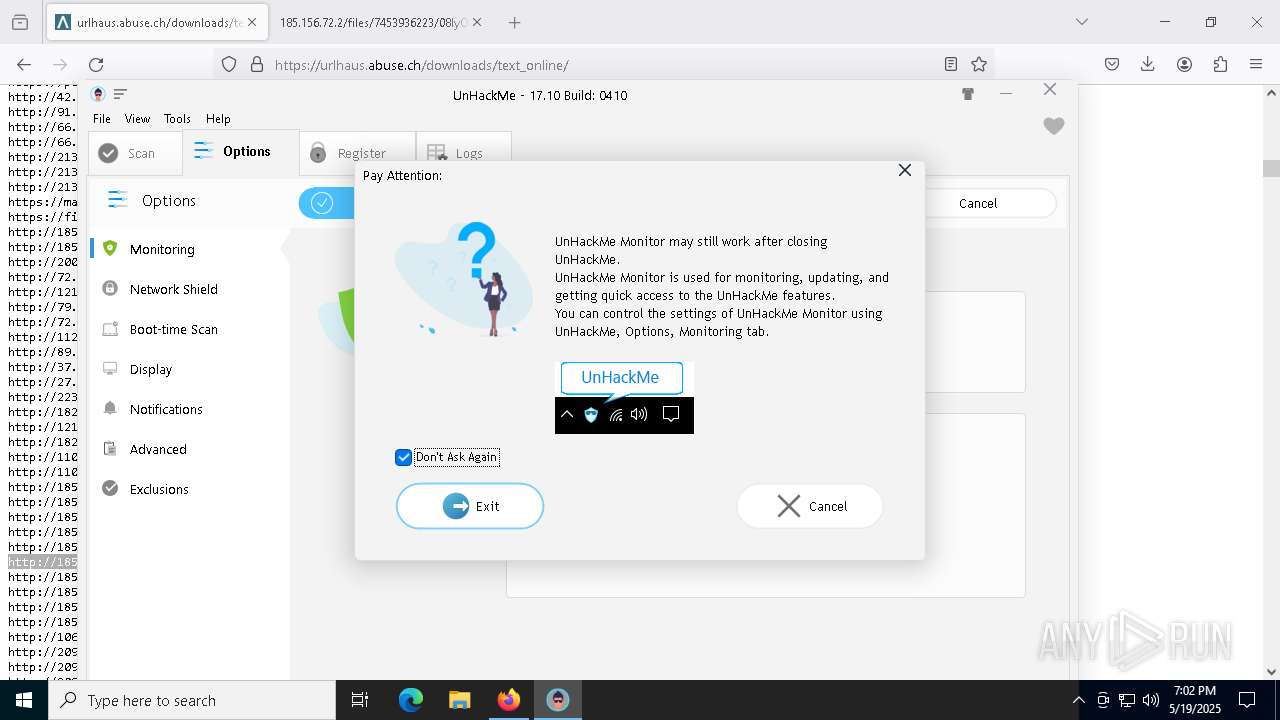This screenshot has height=720, width=1280.
Task: Click the Pocket save icon in Firefox
Action: coord(1112,64)
